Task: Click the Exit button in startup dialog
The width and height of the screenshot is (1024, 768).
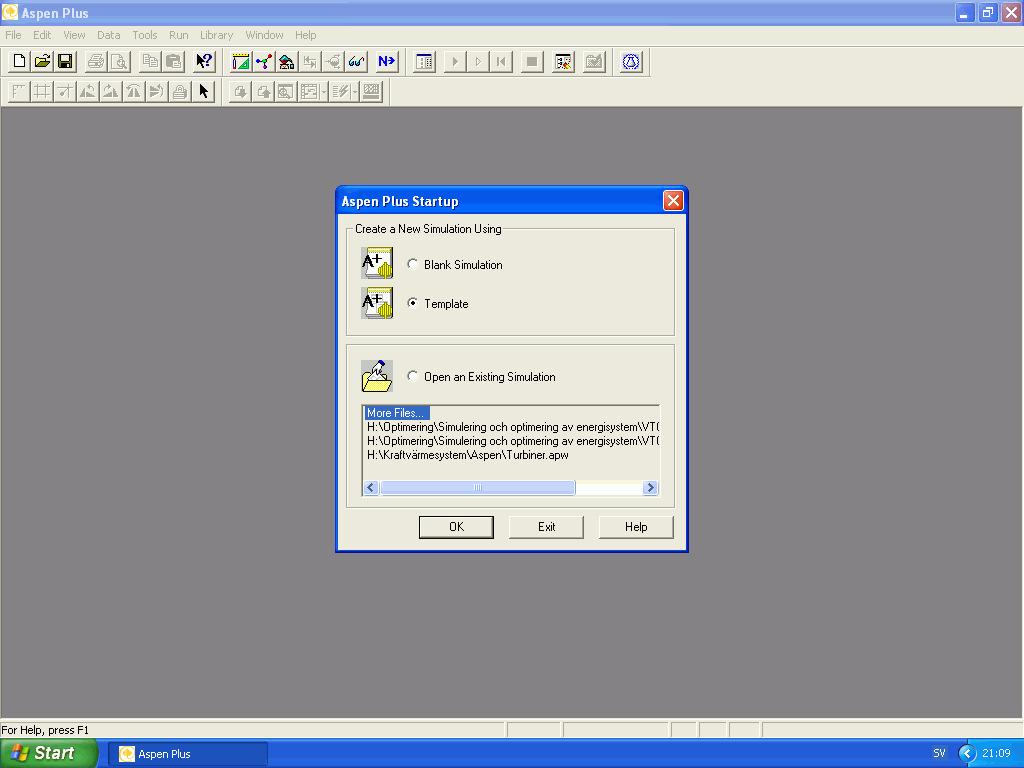Action: [546, 527]
